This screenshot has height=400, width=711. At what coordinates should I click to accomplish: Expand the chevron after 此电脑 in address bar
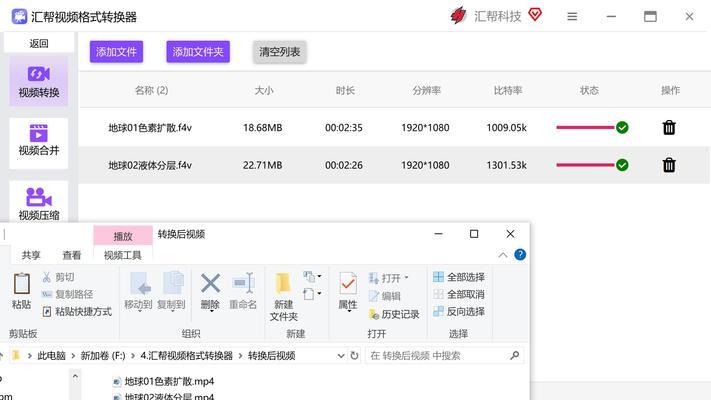point(73,356)
